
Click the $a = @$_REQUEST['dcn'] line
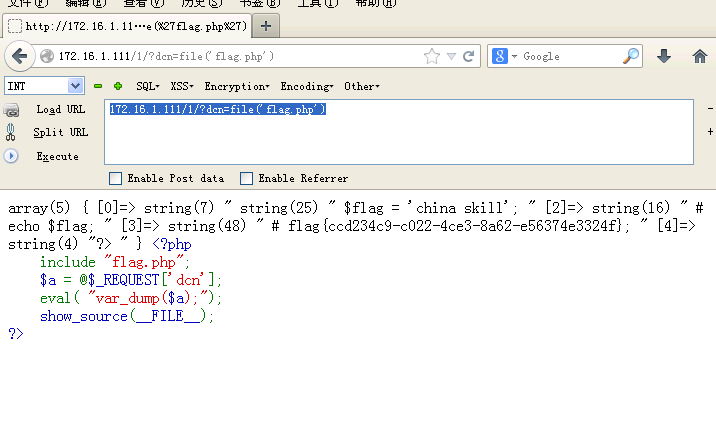[x=131, y=280]
